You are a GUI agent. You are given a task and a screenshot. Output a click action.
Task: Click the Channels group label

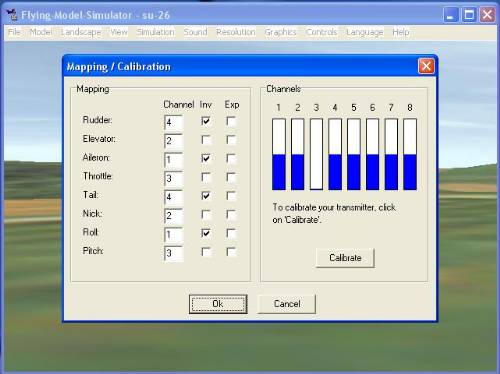coord(283,89)
